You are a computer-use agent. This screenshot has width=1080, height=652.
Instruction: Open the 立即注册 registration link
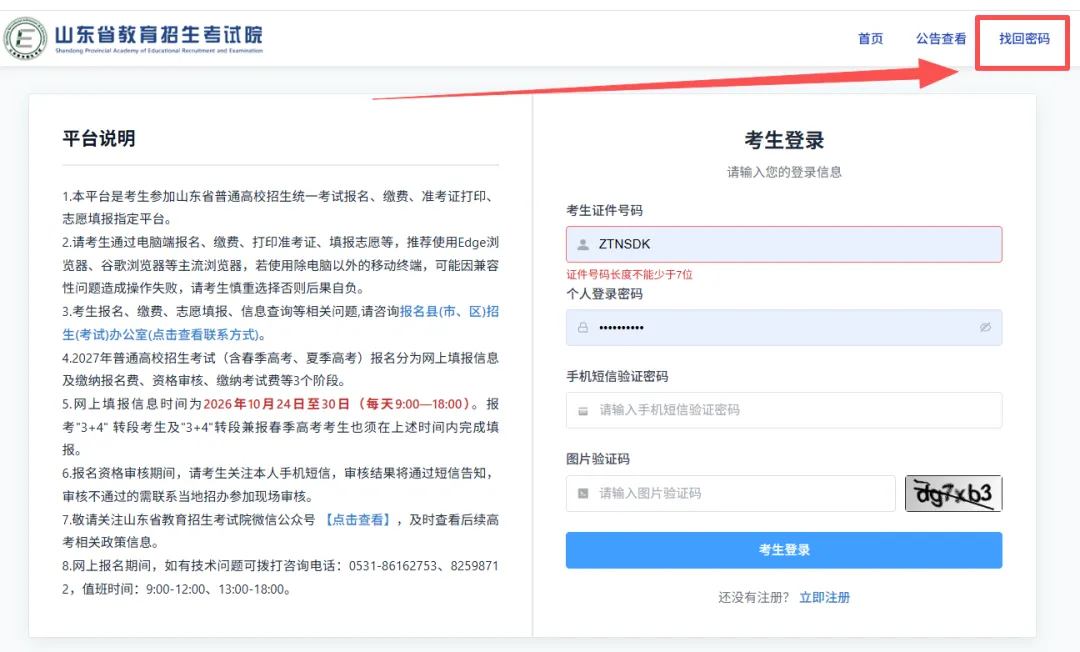point(824,598)
